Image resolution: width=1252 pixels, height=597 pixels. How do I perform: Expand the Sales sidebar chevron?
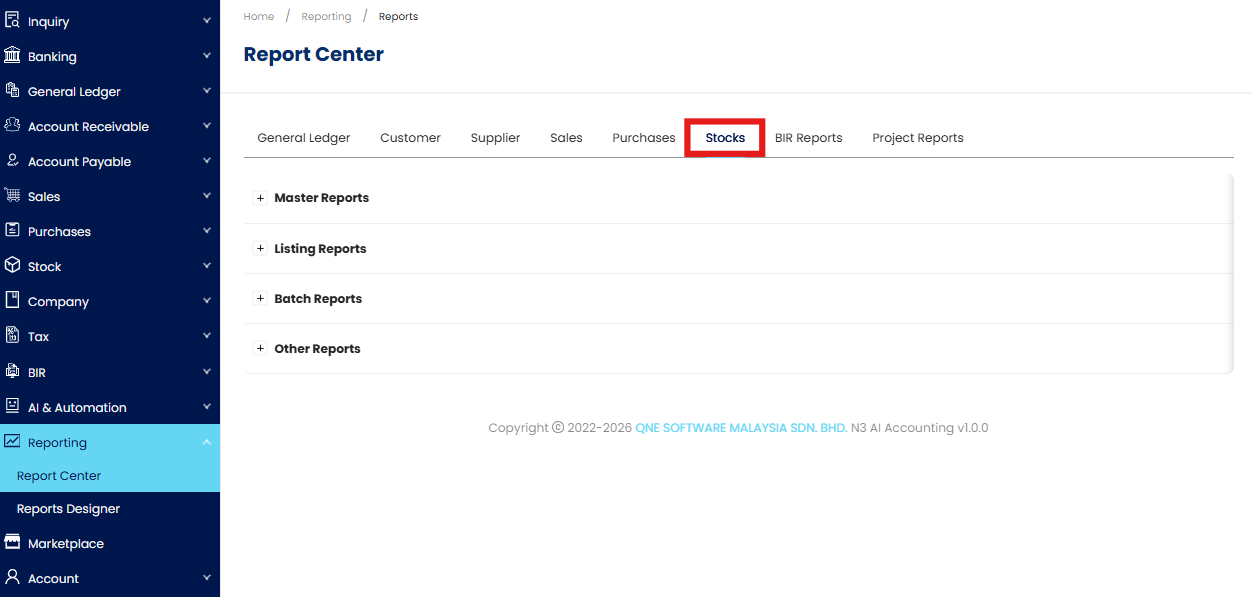[x=206, y=196]
